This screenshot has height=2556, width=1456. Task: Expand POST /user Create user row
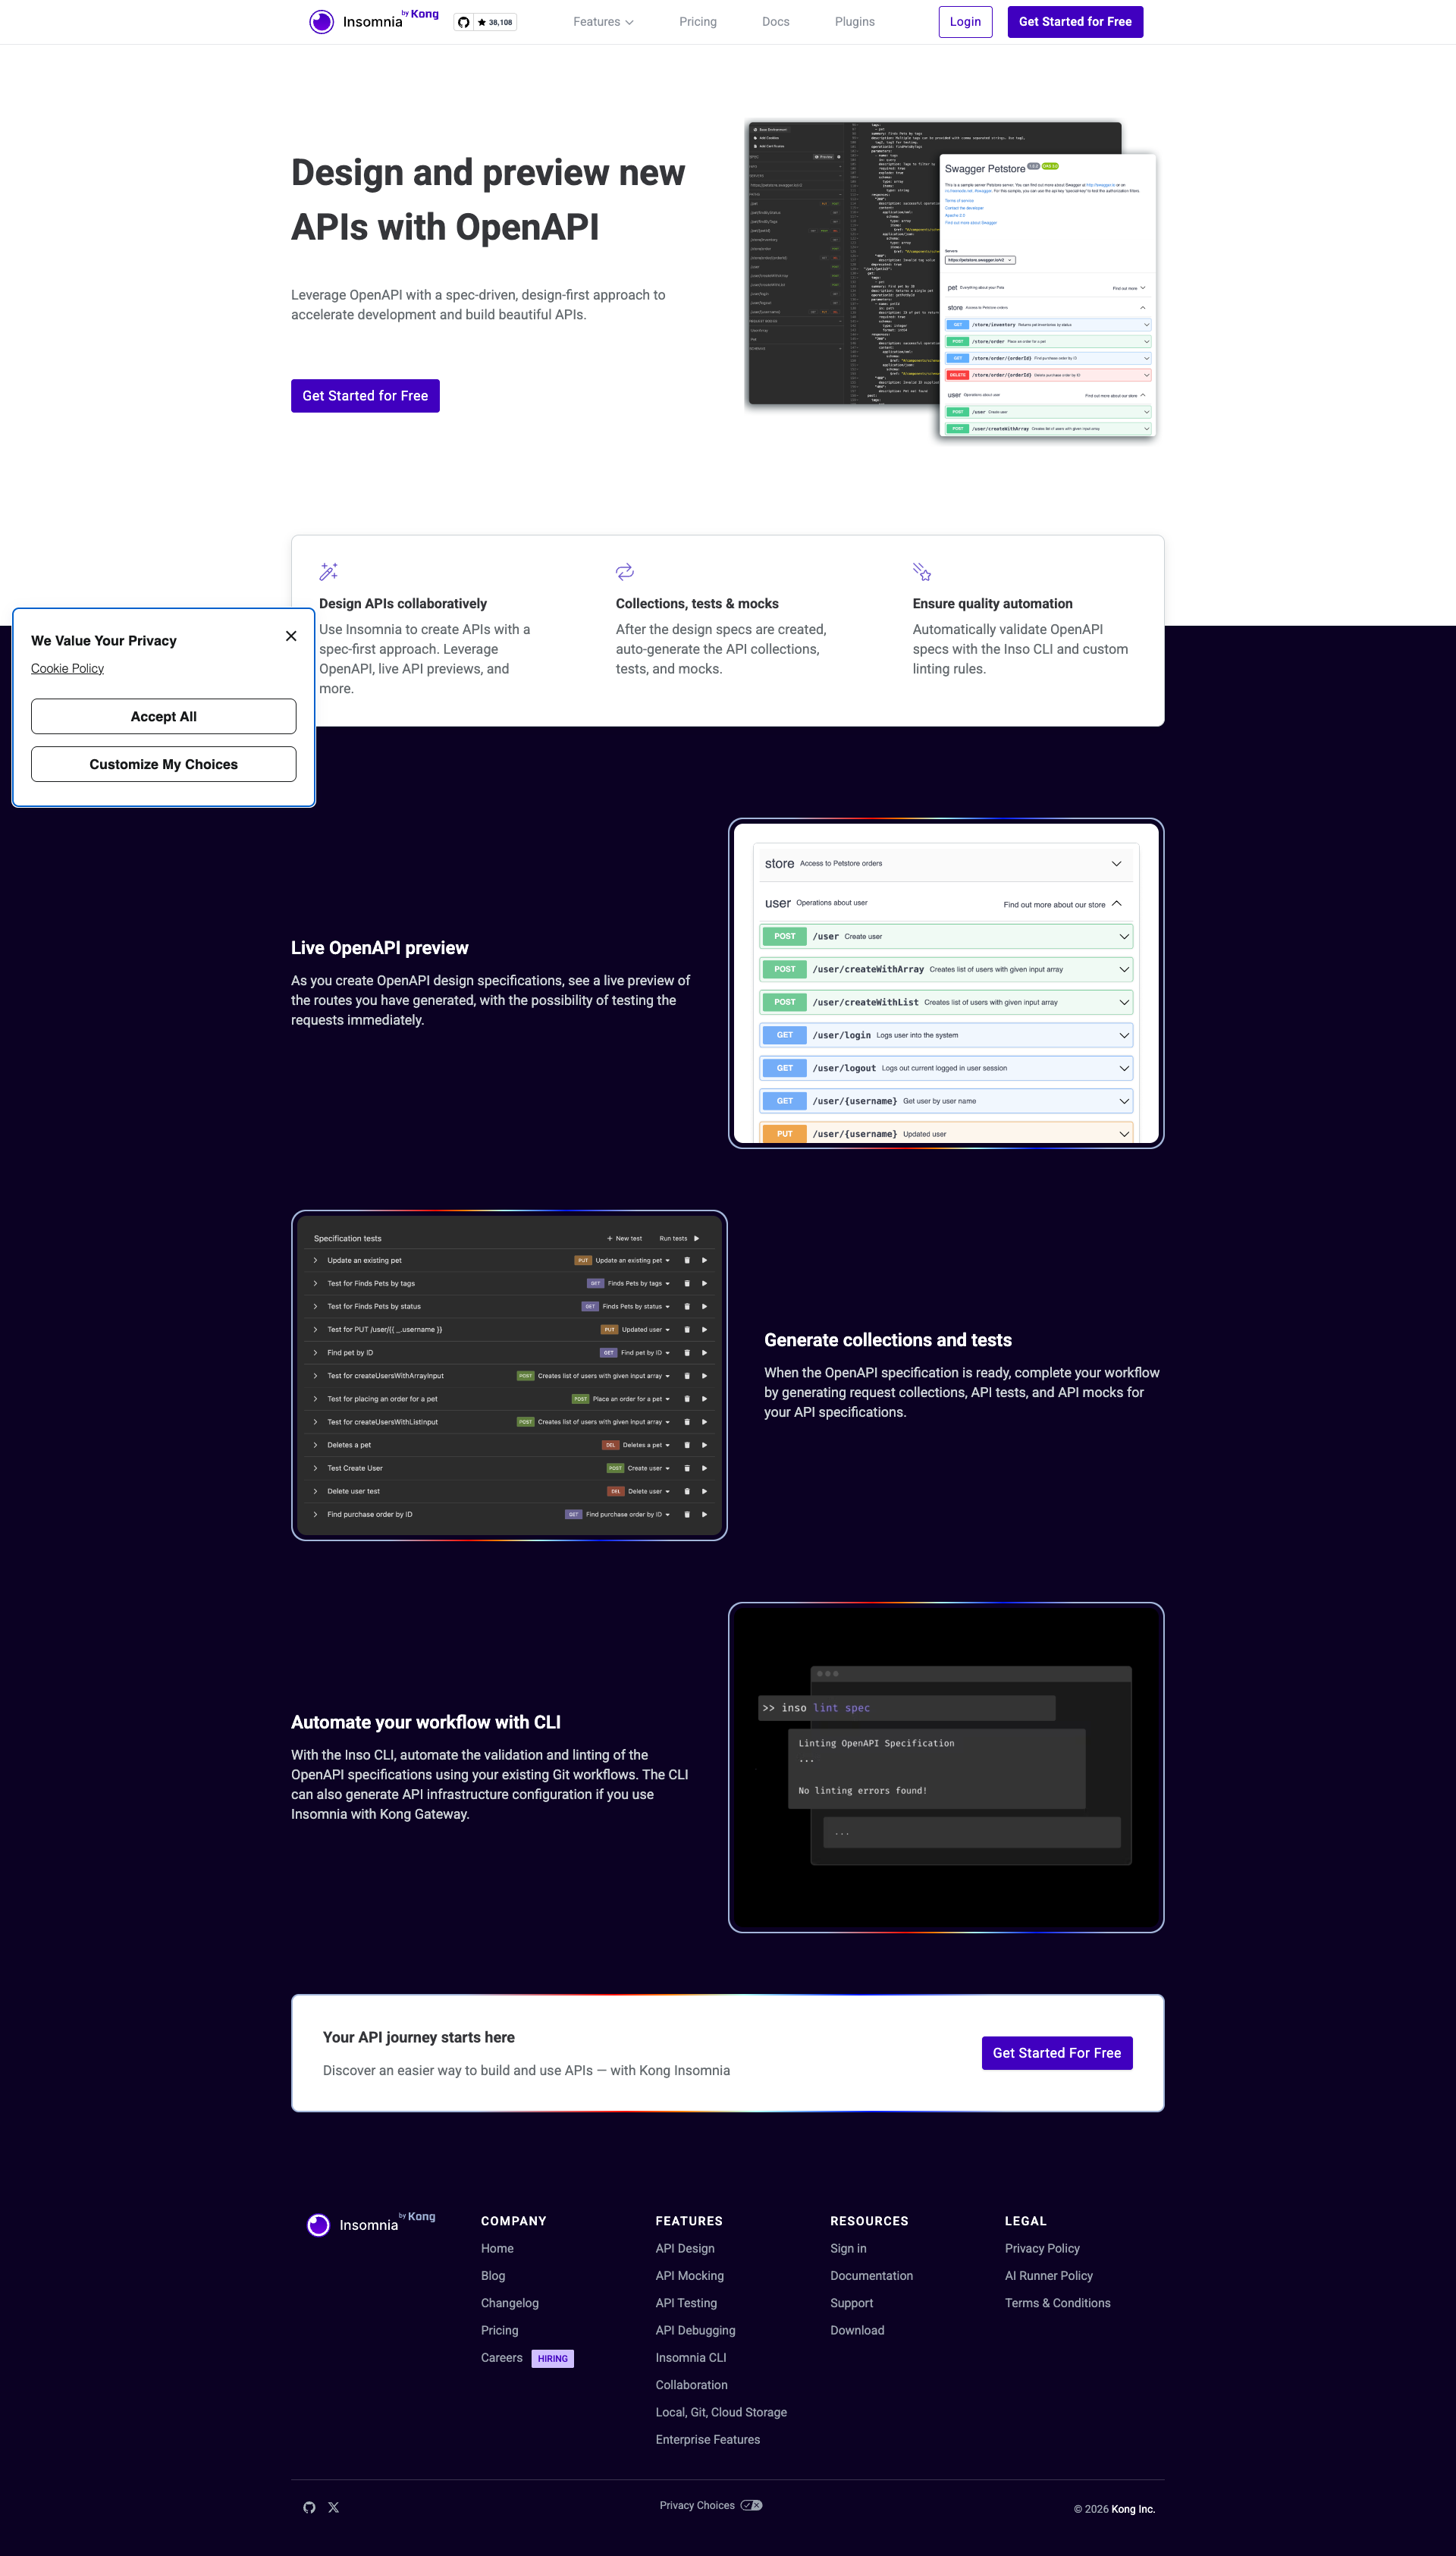pyautogui.click(x=945, y=937)
